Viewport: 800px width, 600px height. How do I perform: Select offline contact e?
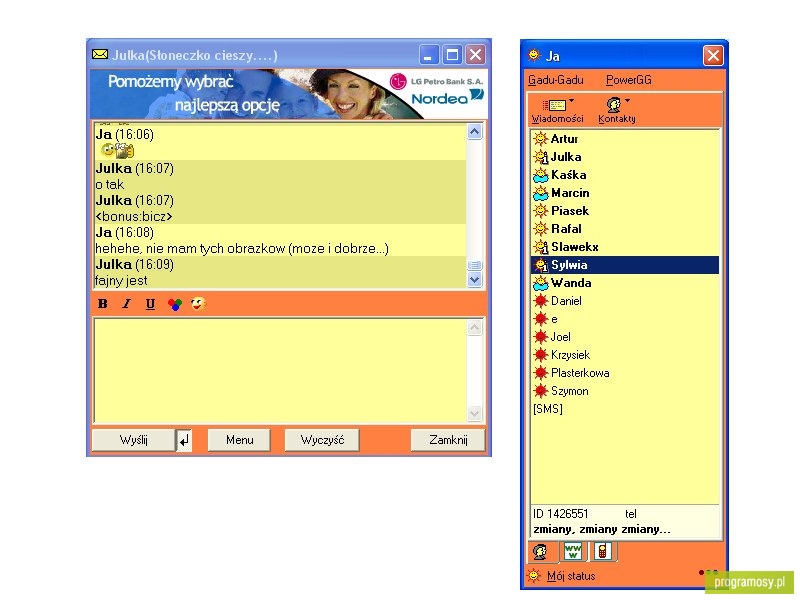tap(625, 319)
